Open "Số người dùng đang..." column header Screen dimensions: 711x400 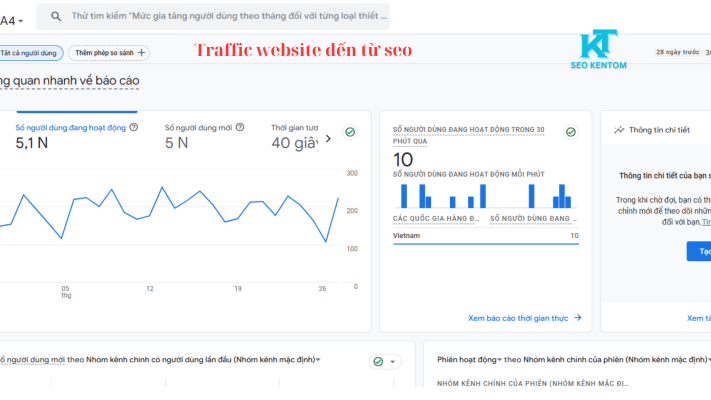point(533,219)
